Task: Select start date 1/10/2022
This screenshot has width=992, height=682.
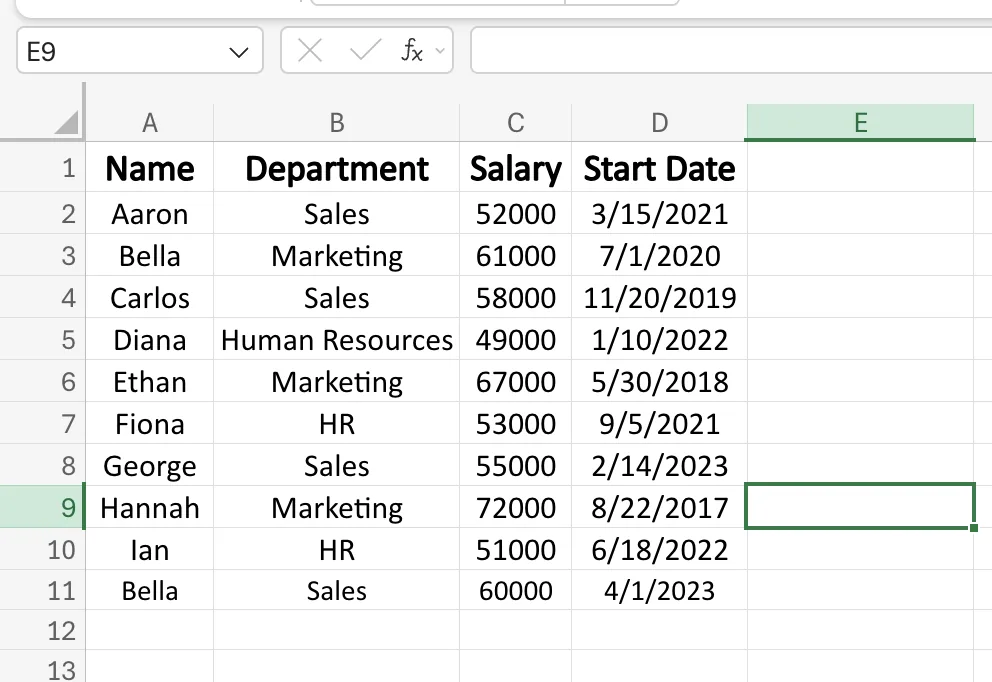Action: coord(659,340)
